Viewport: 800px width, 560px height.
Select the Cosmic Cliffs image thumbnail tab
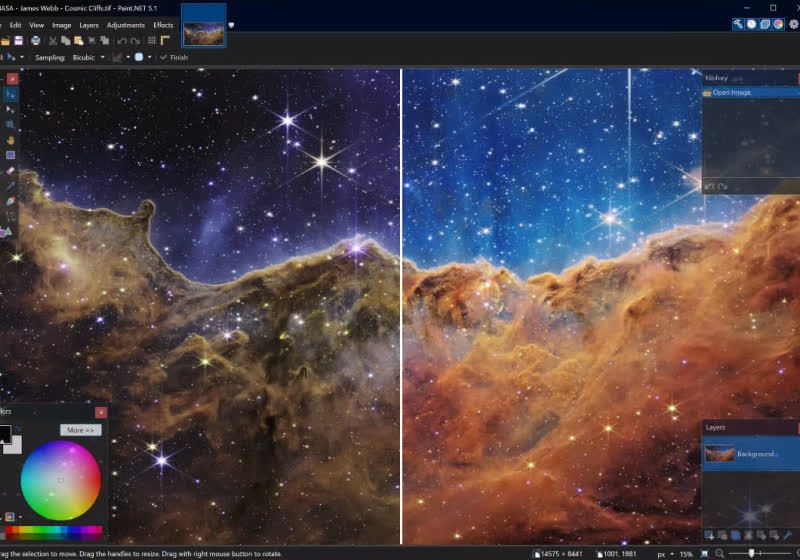click(204, 25)
